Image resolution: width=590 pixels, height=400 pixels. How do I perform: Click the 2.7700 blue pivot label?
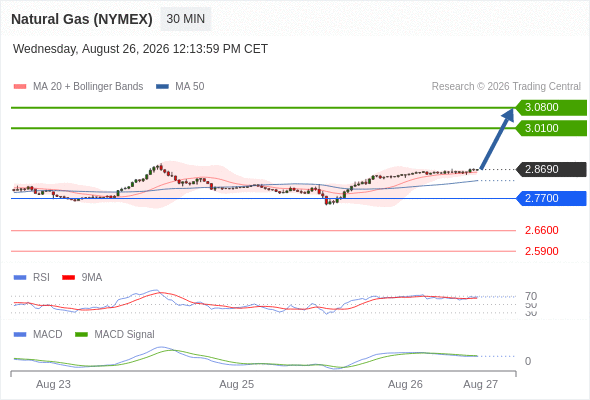click(x=551, y=198)
